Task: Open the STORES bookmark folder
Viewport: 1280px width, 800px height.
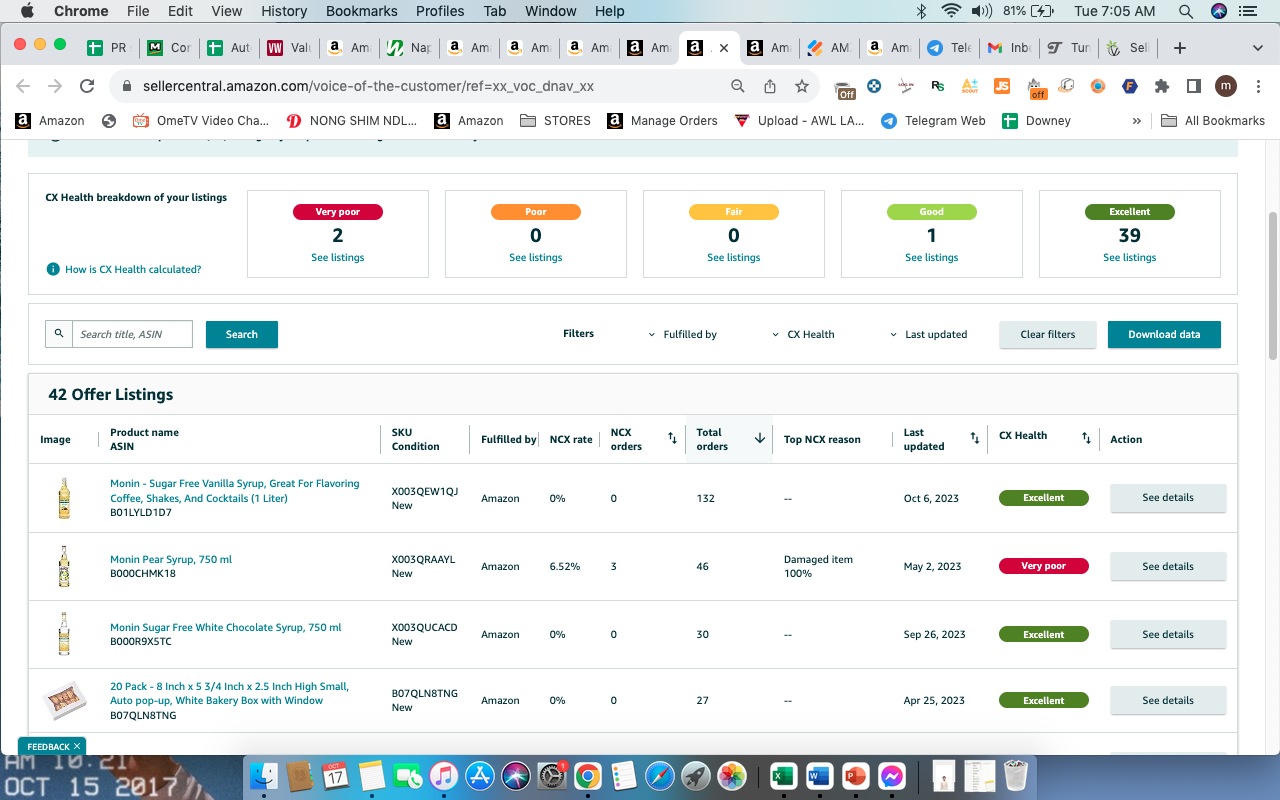Action: 556,121
